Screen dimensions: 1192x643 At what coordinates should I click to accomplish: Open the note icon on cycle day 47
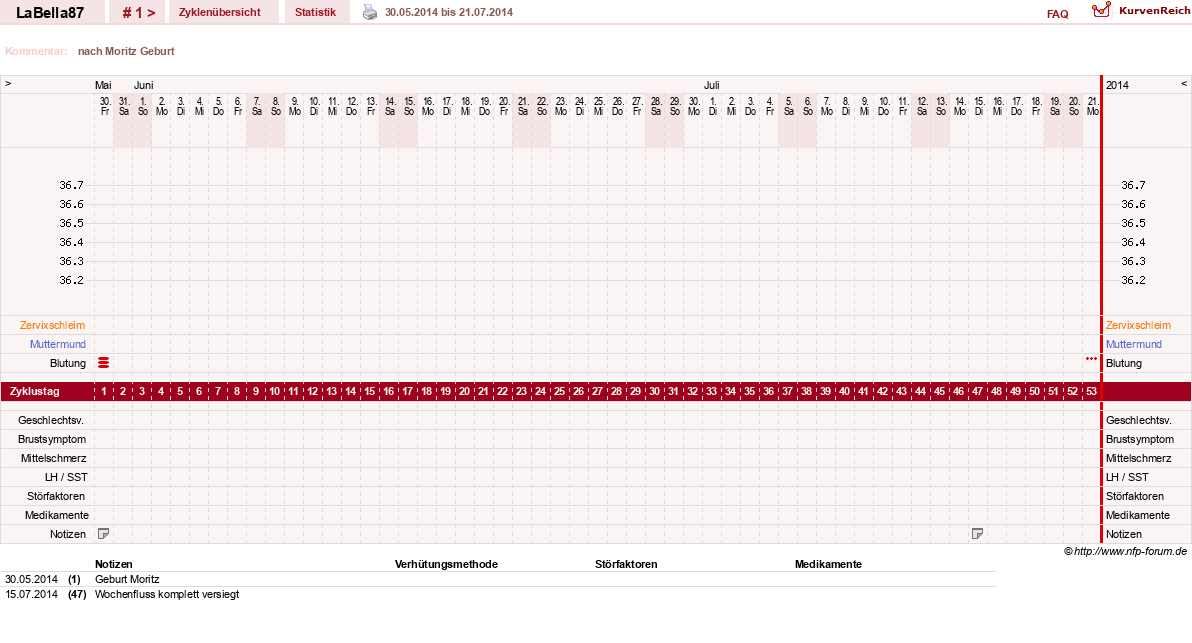[978, 534]
